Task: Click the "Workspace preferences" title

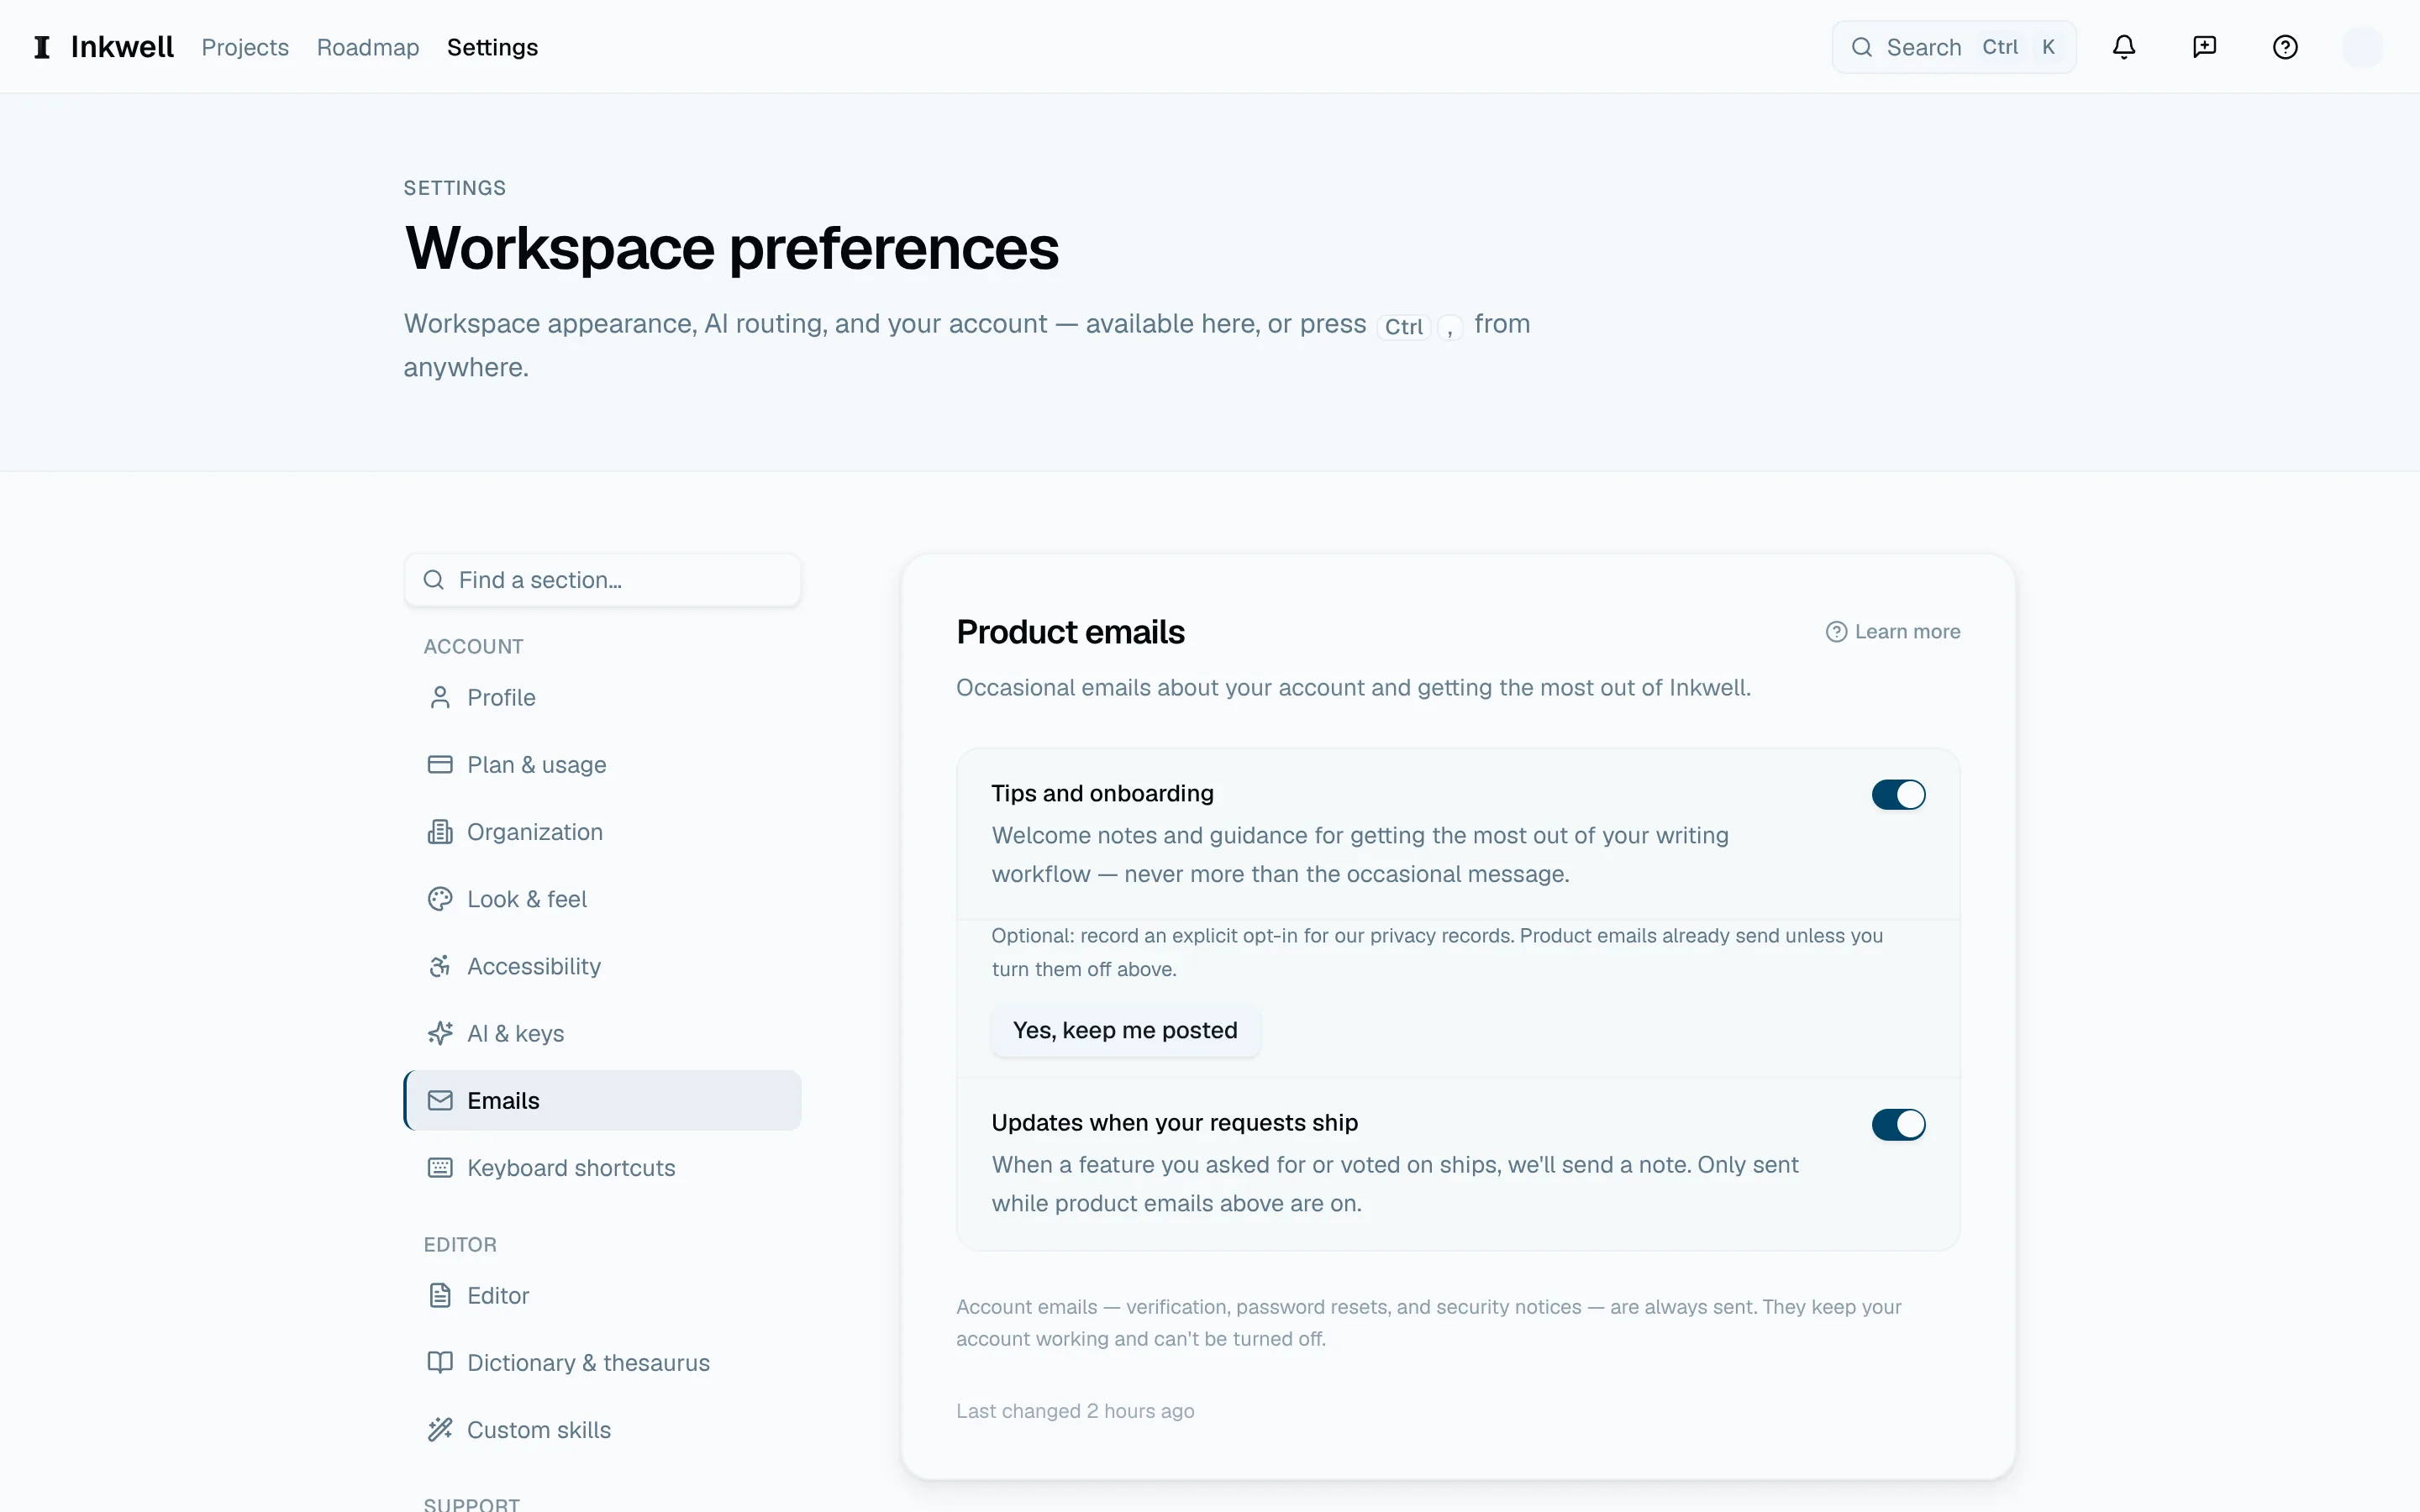Action: coord(731,248)
